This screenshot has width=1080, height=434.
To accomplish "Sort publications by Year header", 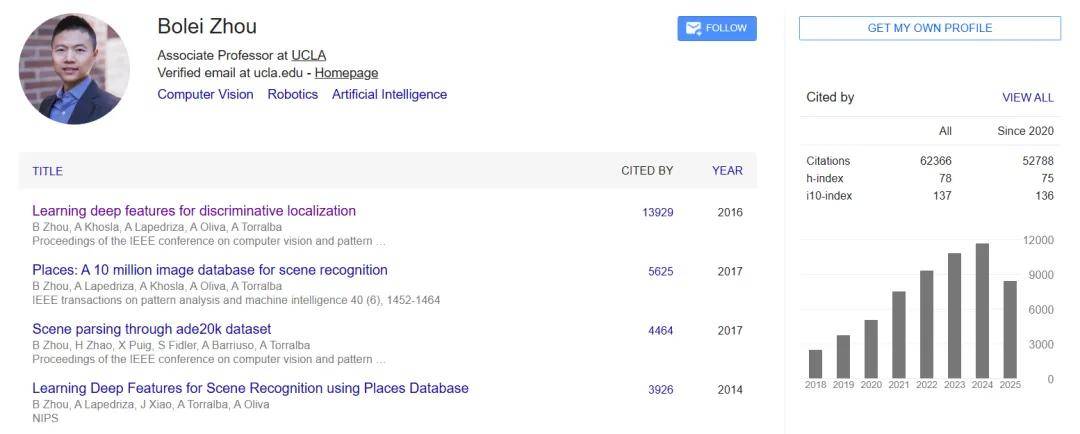I will click(x=727, y=171).
